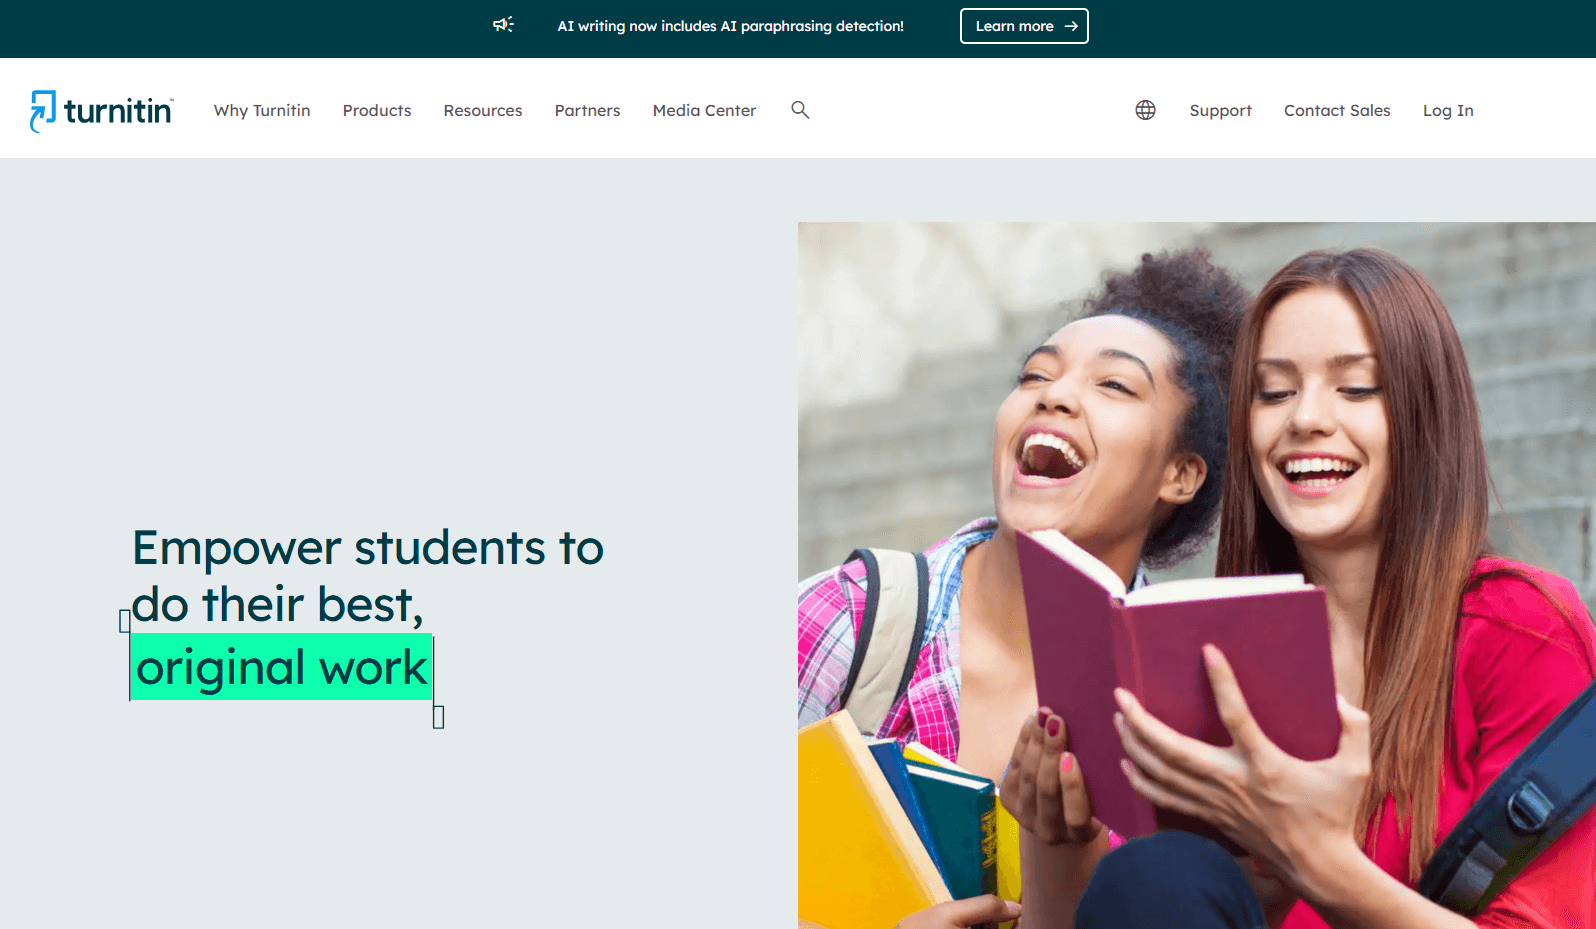This screenshot has height=929, width=1596.
Task: Click the AI paraphrasing detection announcement text
Action: tap(730, 26)
